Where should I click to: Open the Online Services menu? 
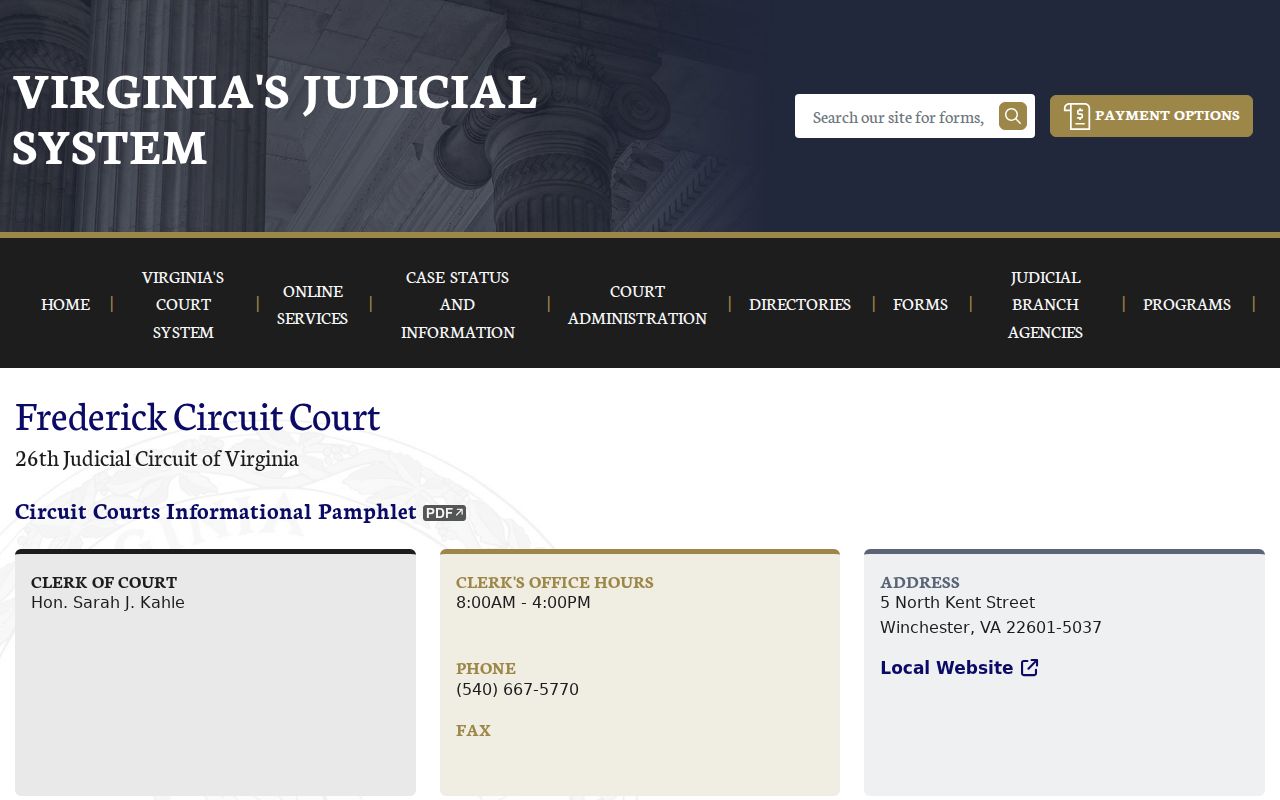[x=313, y=304]
